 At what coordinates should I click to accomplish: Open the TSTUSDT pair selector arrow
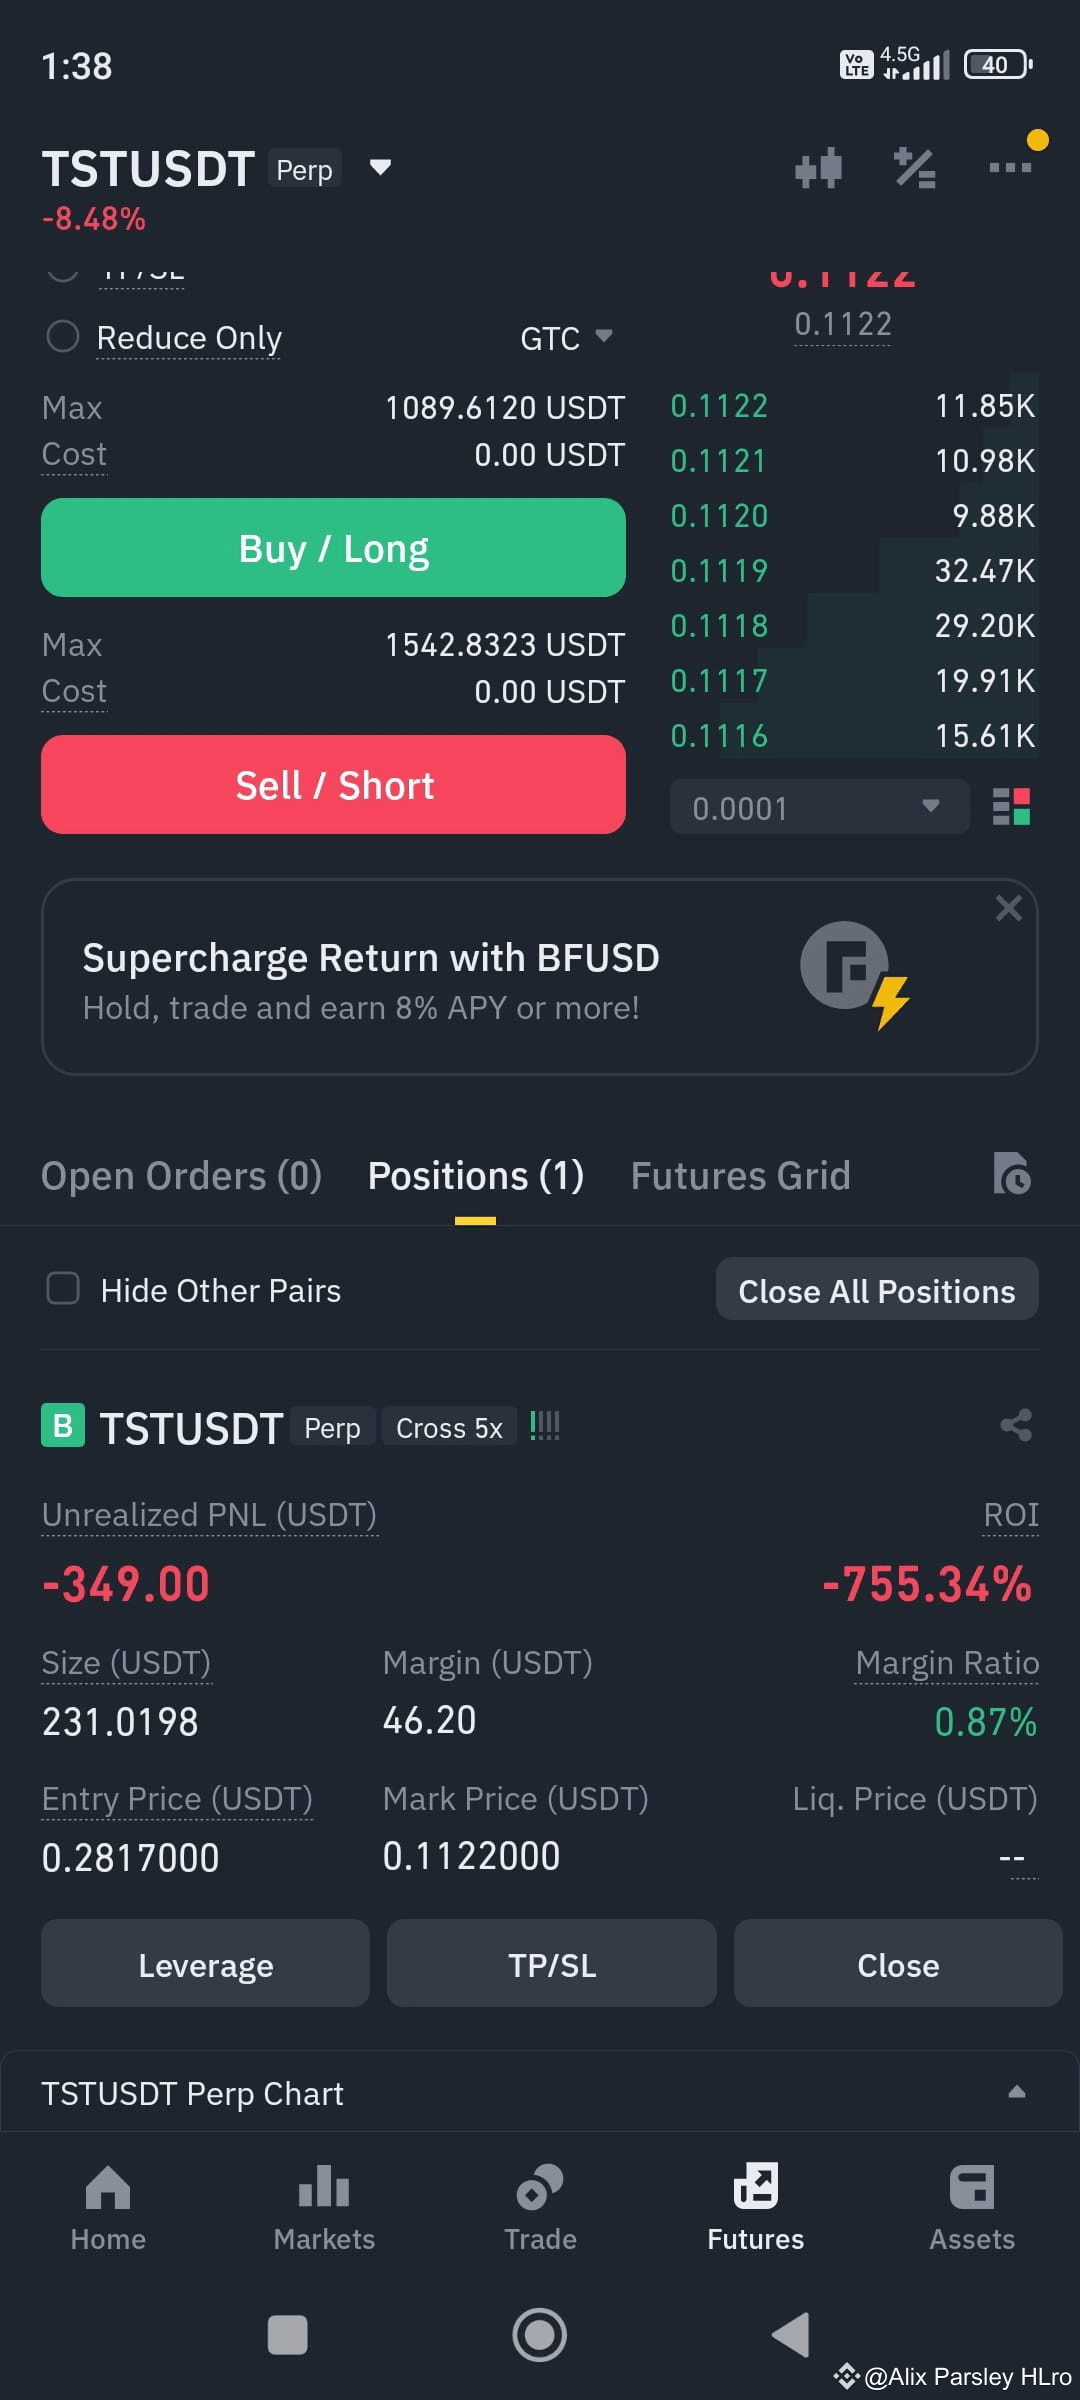click(380, 167)
